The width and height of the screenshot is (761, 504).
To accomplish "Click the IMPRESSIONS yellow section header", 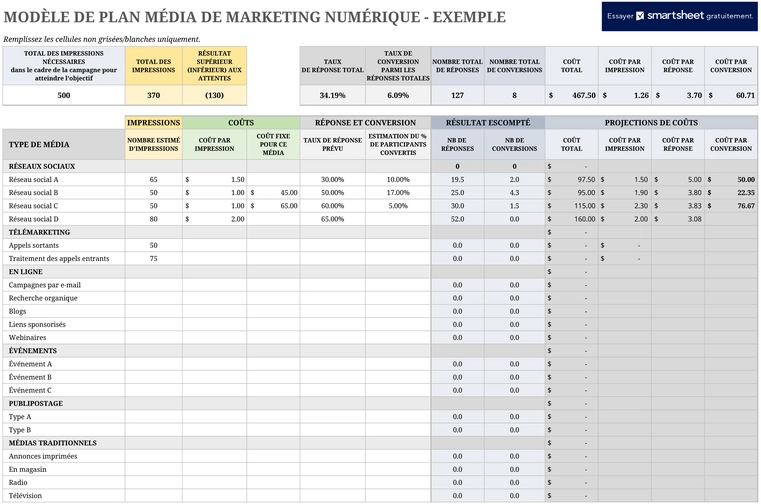I will tap(153, 122).
